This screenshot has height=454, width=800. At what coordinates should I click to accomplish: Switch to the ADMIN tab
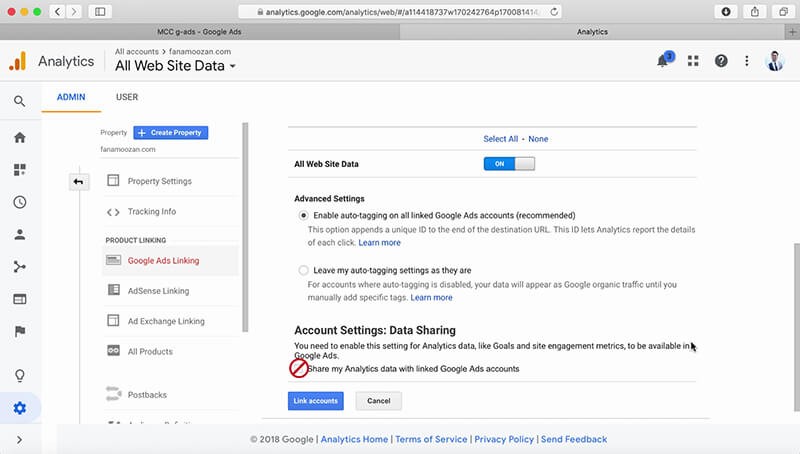[71, 97]
